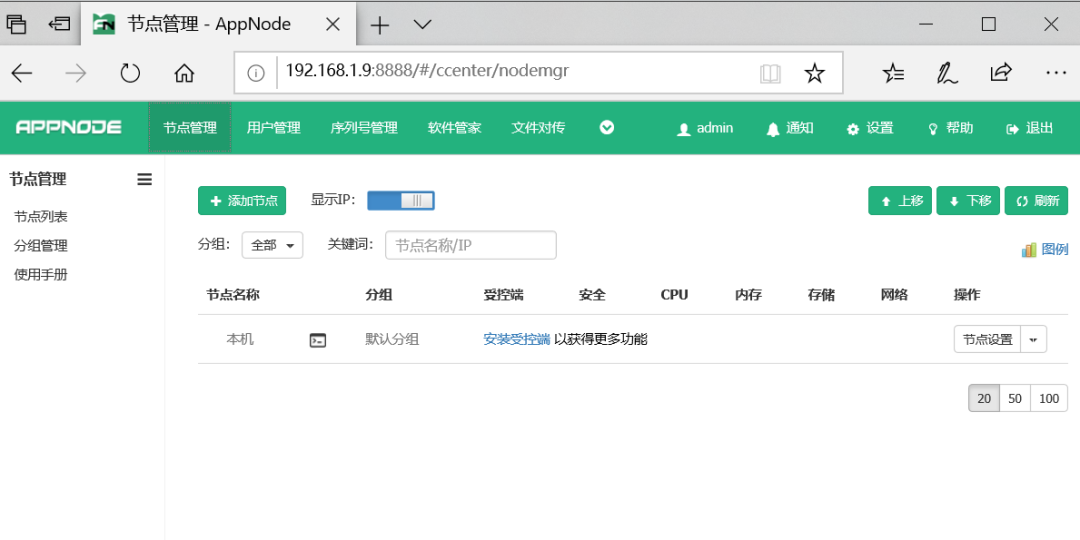This screenshot has height=540, width=1080.
Task: Click the 本机 node name
Action: click(x=240, y=340)
